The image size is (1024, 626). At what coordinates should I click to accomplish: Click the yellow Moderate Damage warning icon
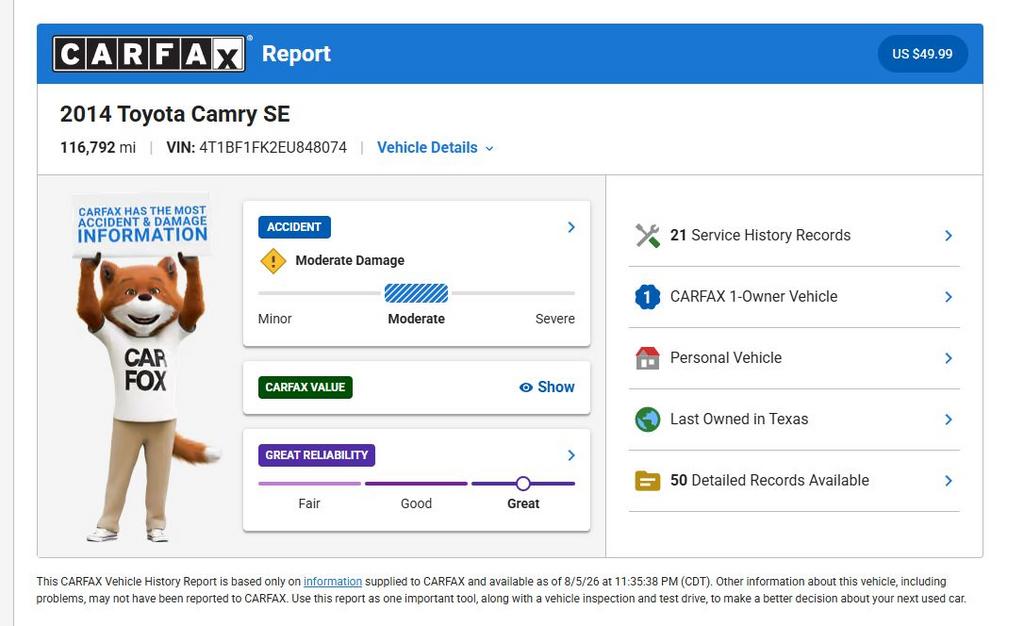tap(273, 261)
